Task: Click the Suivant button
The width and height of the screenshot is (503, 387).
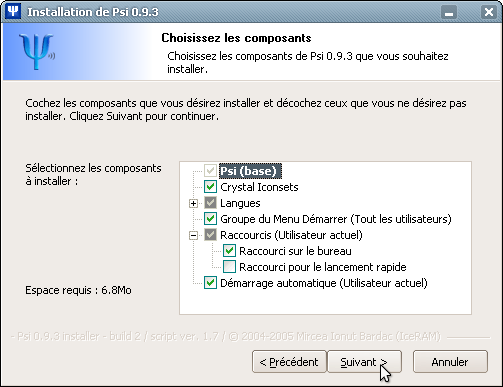Action: tap(365, 362)
